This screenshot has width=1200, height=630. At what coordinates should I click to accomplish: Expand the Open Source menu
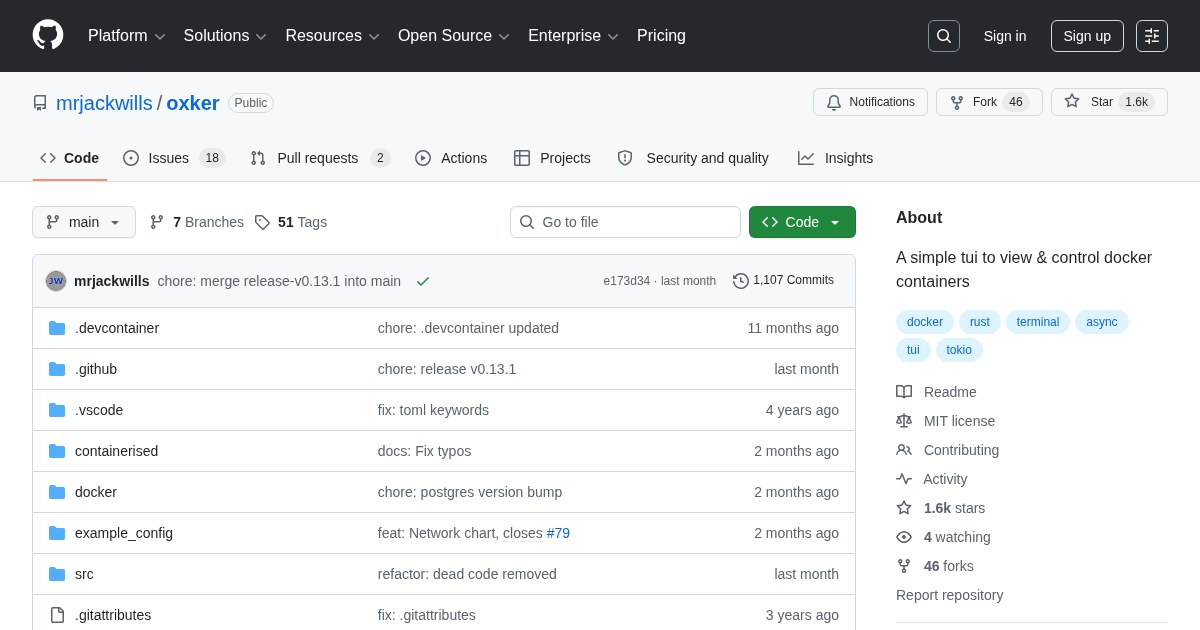[454, 36]
